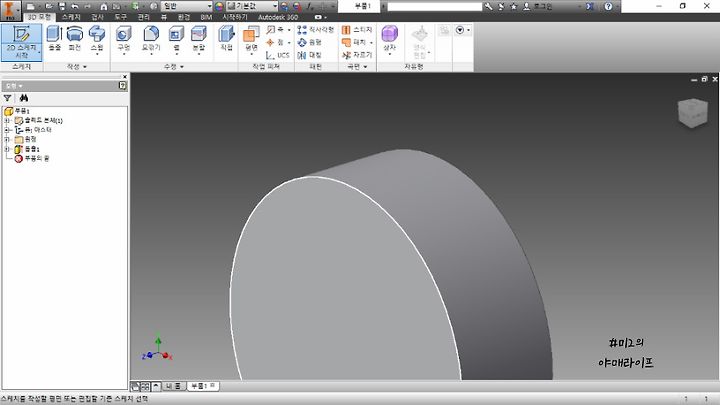Open the browser model panel title dropdown

15,86
